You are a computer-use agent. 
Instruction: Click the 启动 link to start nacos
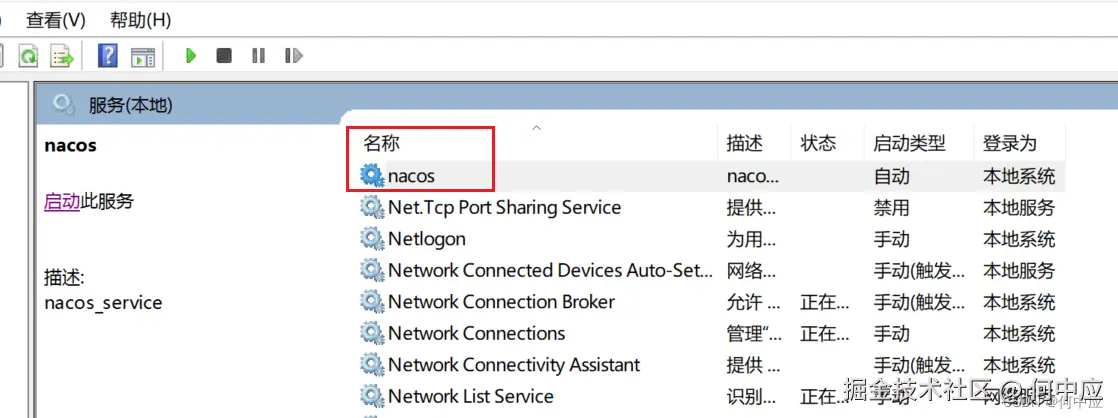61,202
